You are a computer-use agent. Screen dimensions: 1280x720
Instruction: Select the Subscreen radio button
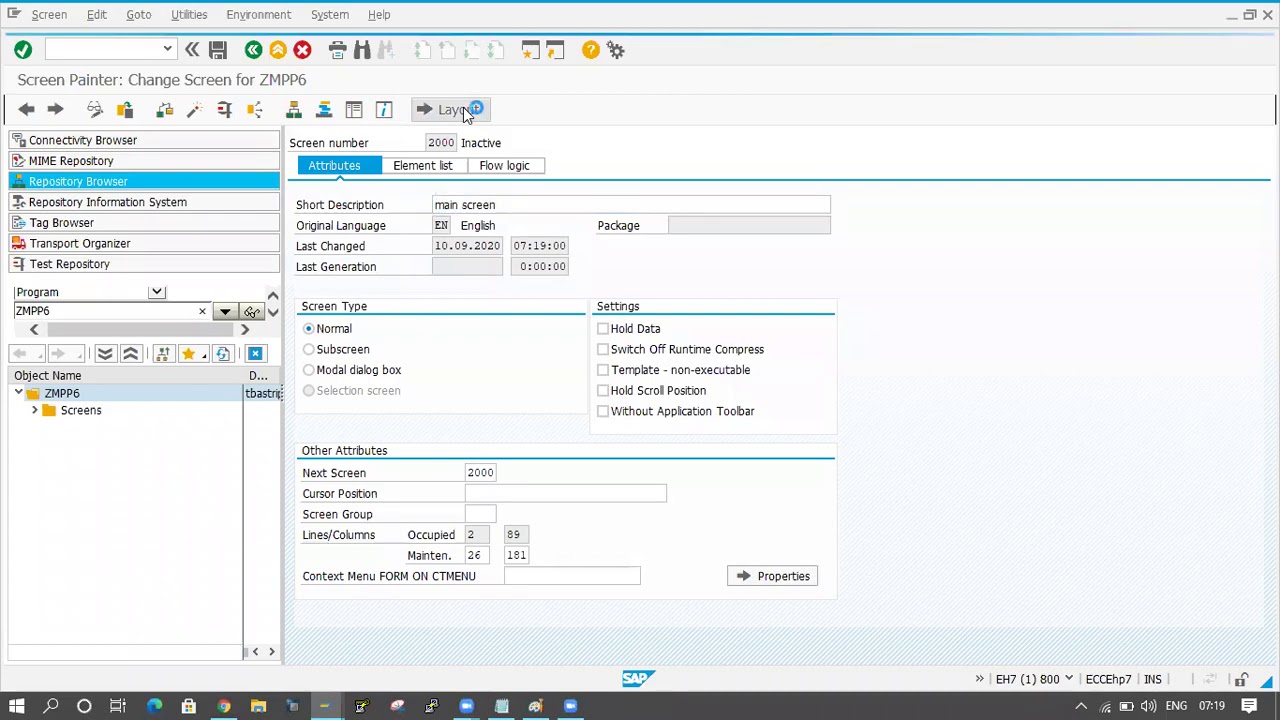(309, 349)
